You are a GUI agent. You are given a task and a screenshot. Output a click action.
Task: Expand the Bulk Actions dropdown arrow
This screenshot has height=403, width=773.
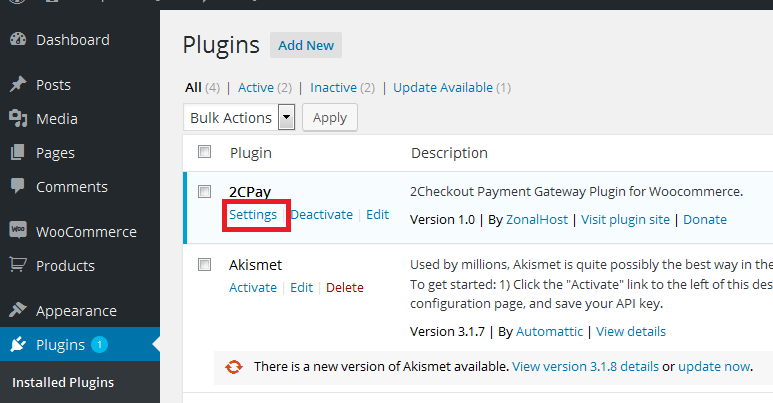[286, 117]
